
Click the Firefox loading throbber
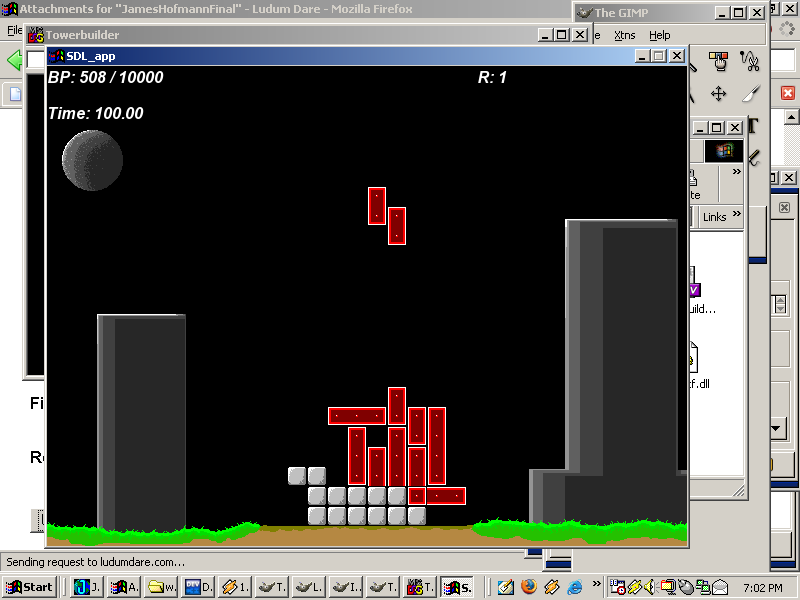[x=787, y=29]
